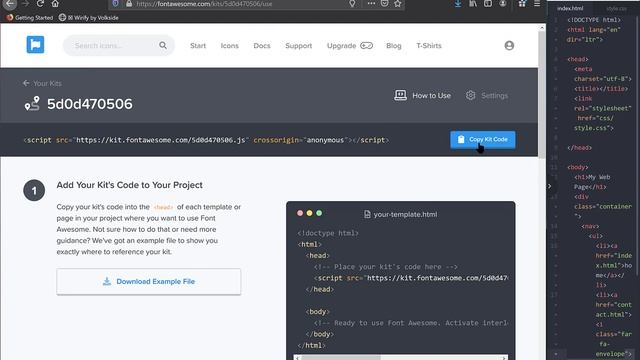The image size is (640, 360).
Task: Open the Support nav item
Action: point(298,46)
